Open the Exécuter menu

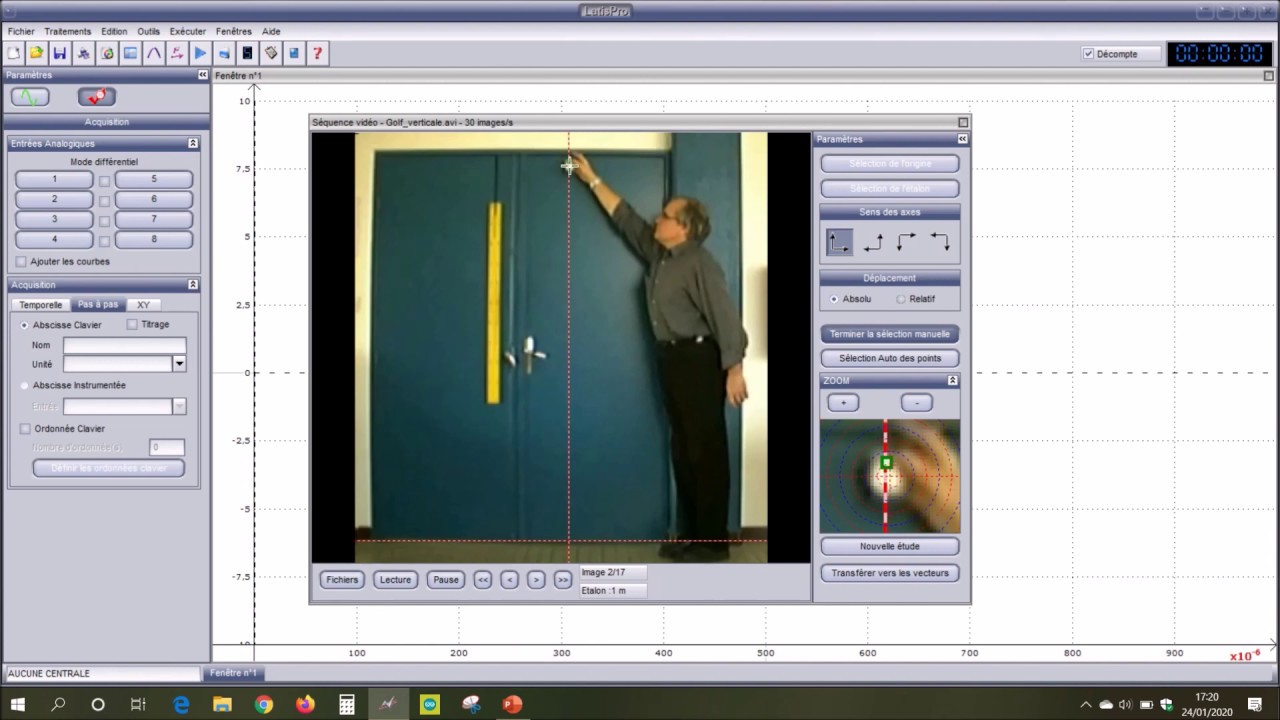188,31
